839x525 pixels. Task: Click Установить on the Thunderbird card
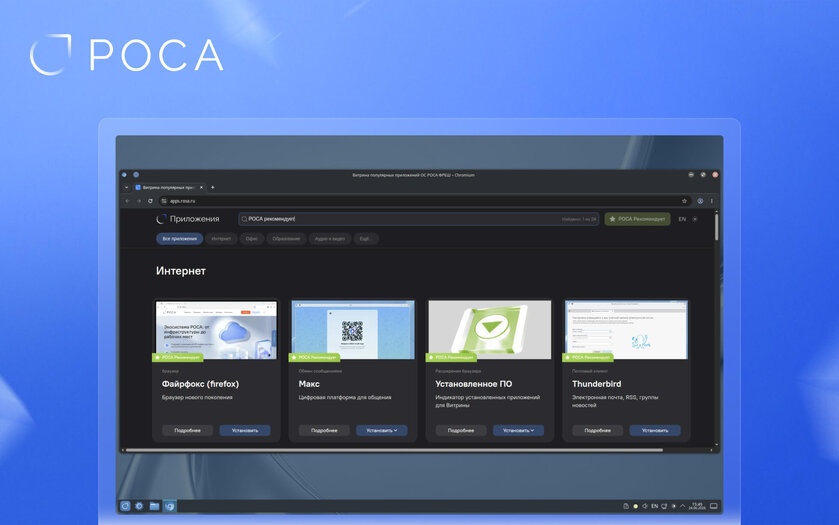click(x=655, y=430)
